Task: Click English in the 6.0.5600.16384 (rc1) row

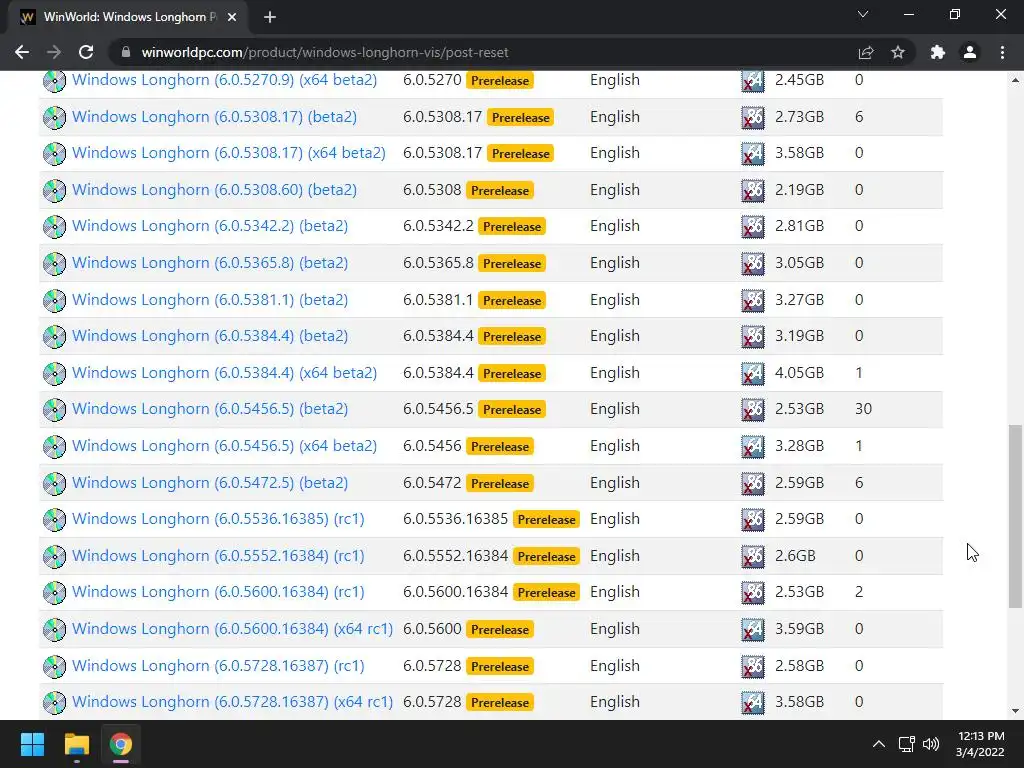Action: click(x=615, y=592)
